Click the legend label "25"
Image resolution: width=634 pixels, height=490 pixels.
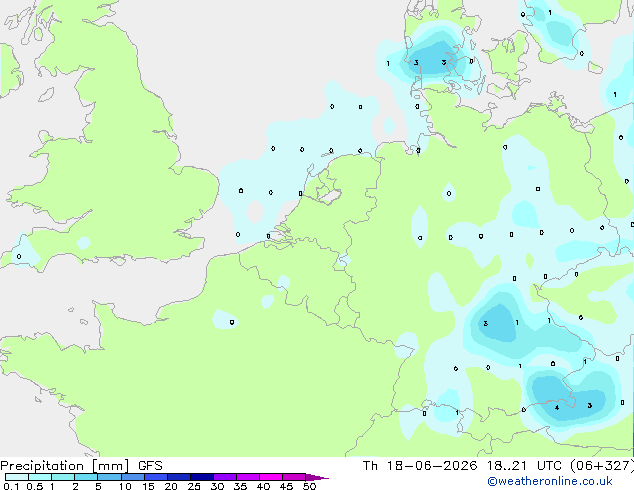pyautogui.click(x=194, y=486)
